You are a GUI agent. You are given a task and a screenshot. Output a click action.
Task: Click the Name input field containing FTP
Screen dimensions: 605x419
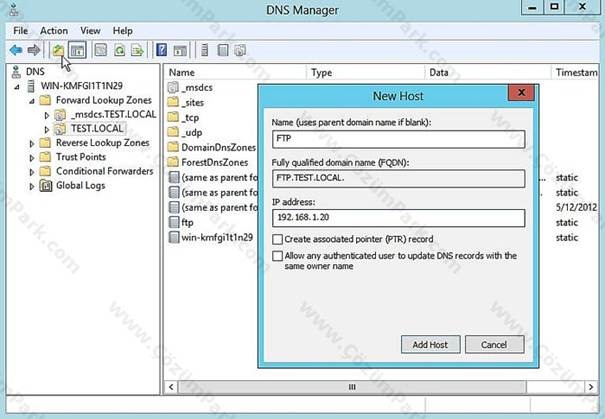point(399,139)
